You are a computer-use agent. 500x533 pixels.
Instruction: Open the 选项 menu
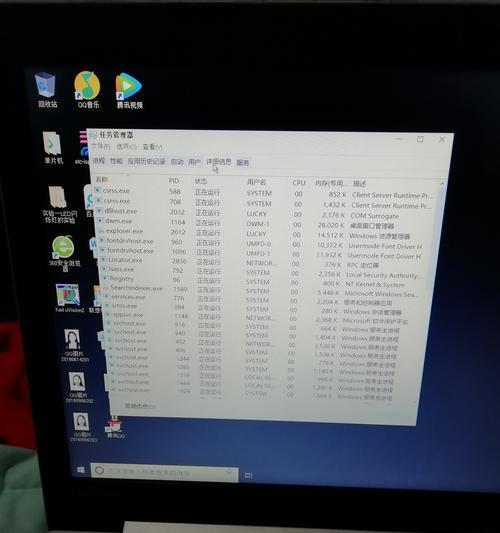tap(126, 147)
